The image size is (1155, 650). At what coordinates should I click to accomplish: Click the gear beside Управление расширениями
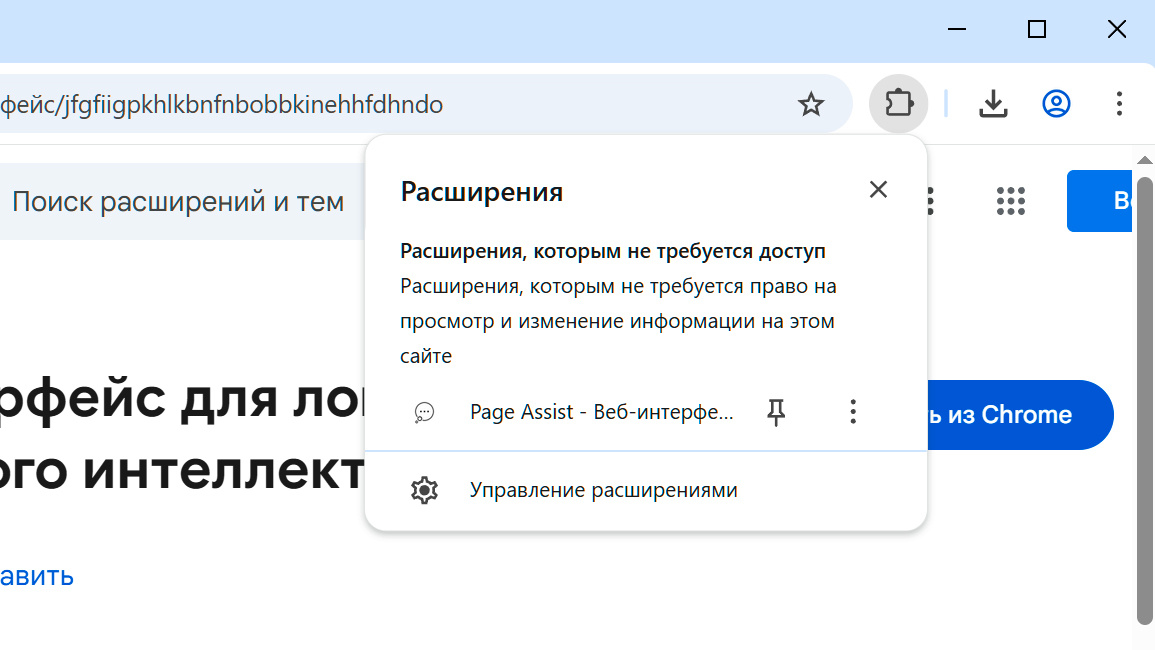coord(425,490)
